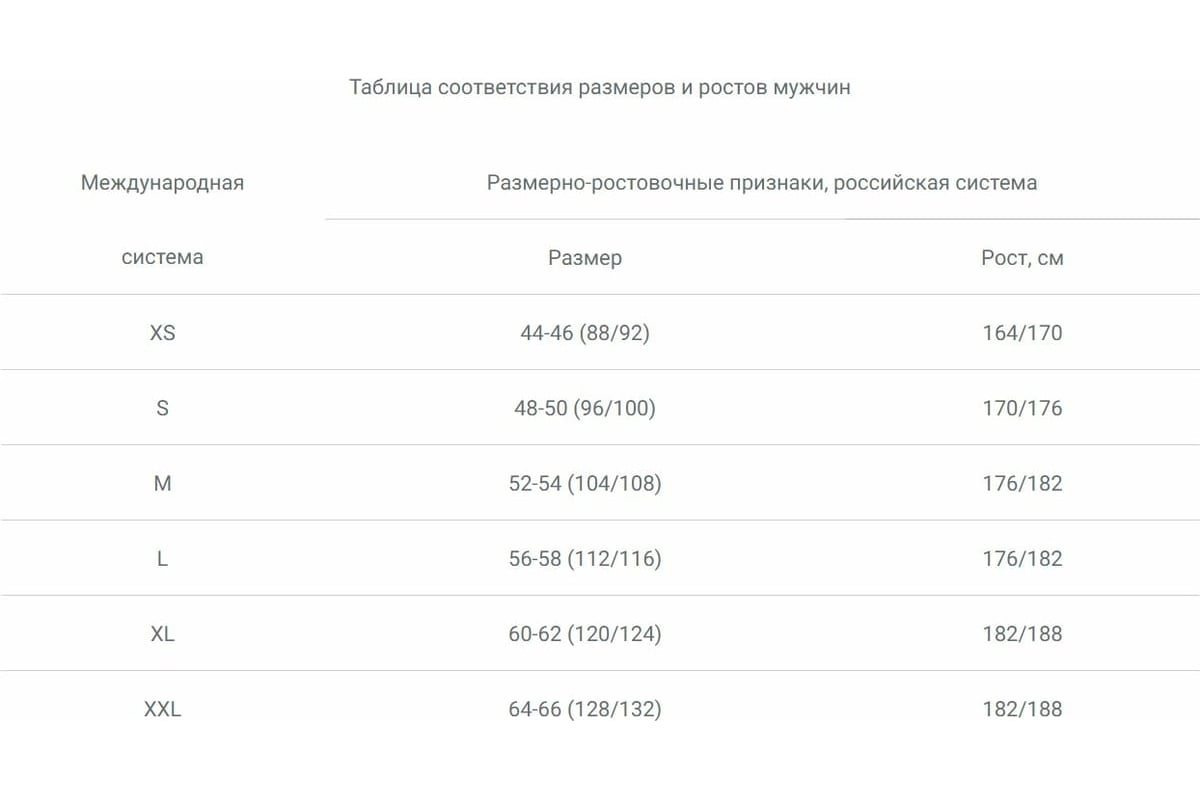Click the table title about men's sizes
The height and width of the screenshot is (800, 1200).
coord(600,87)
